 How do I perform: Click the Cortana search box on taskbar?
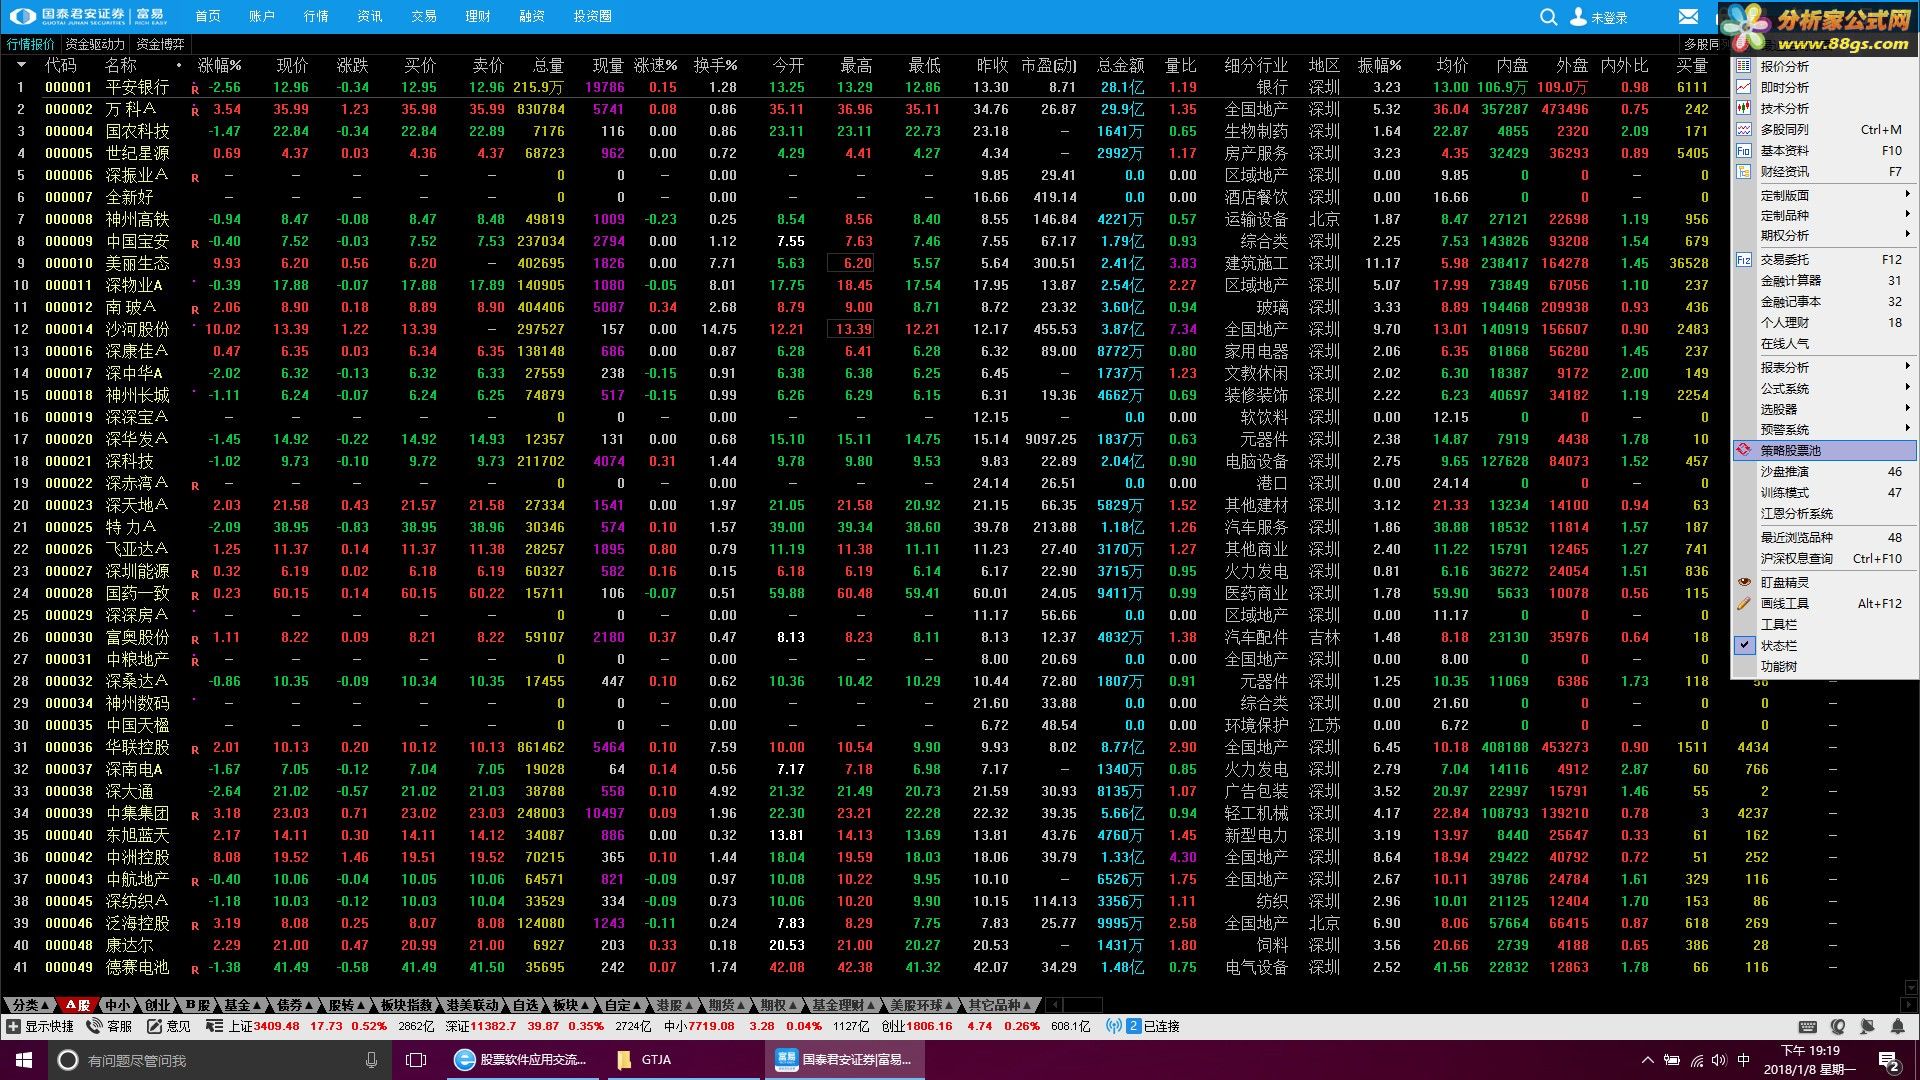coord(220,1060)
